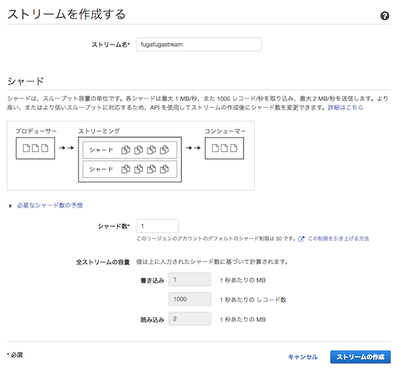410x370 pixels.
Task: Click the ストリーミング label in the diagram
Action: click(99, 131)
